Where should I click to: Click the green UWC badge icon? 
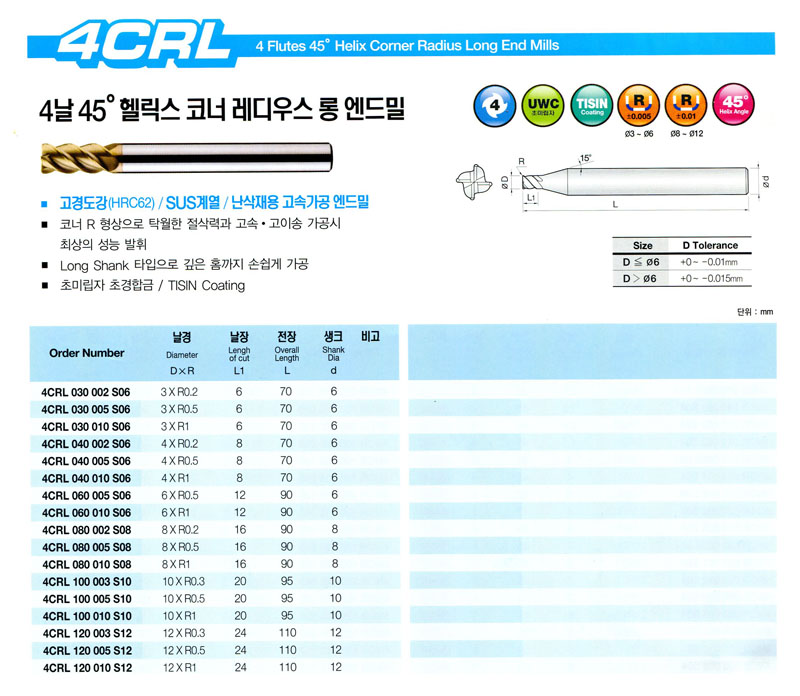coord(540,106)
